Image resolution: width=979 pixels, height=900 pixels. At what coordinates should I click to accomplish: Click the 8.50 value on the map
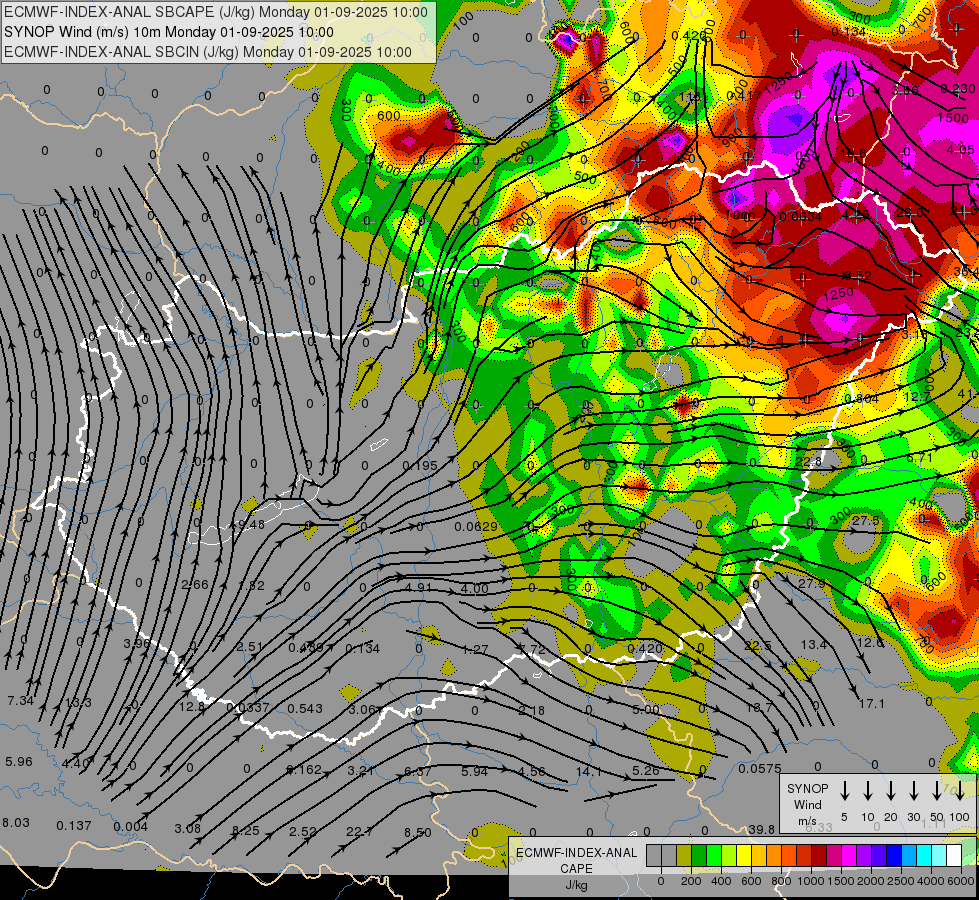[418, 833]
